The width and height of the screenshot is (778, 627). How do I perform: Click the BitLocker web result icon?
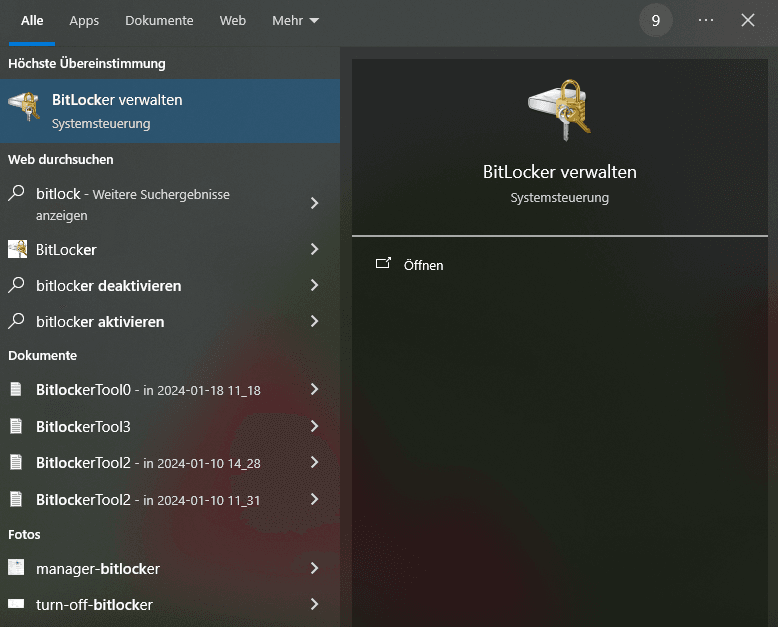(x=17, y=249)
